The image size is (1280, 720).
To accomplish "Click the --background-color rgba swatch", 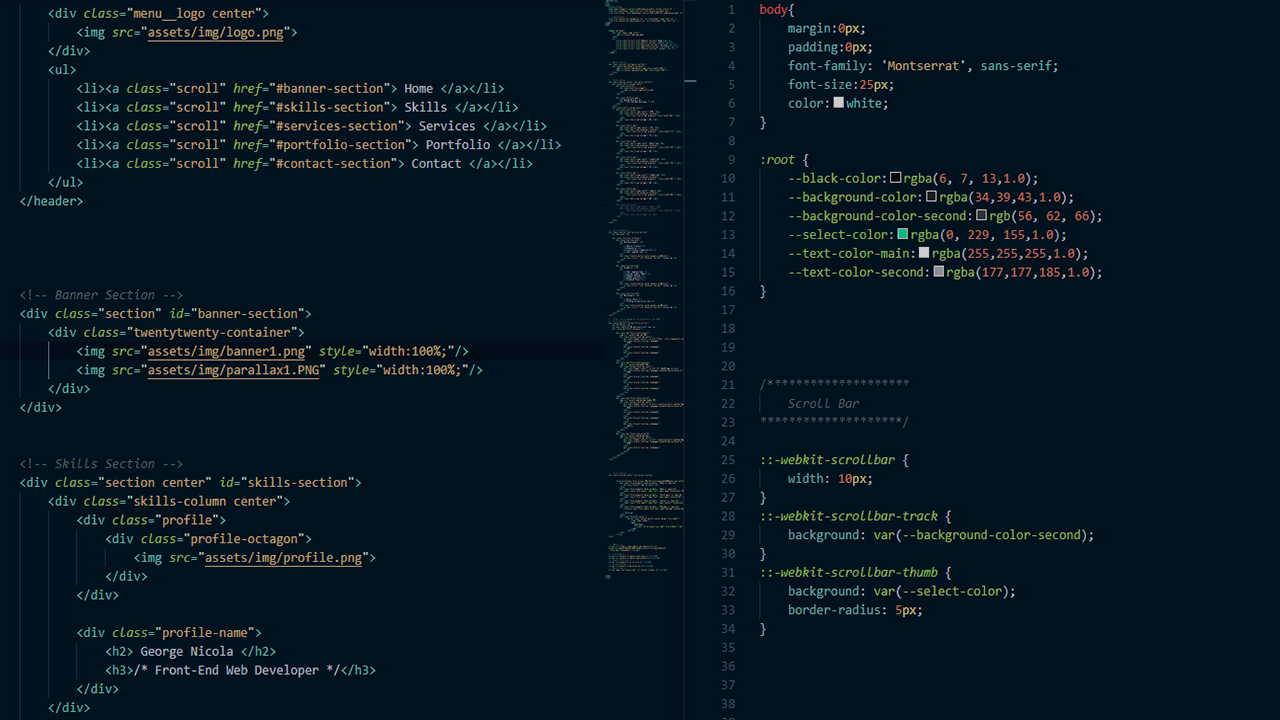I will click(x=932, y=197).
